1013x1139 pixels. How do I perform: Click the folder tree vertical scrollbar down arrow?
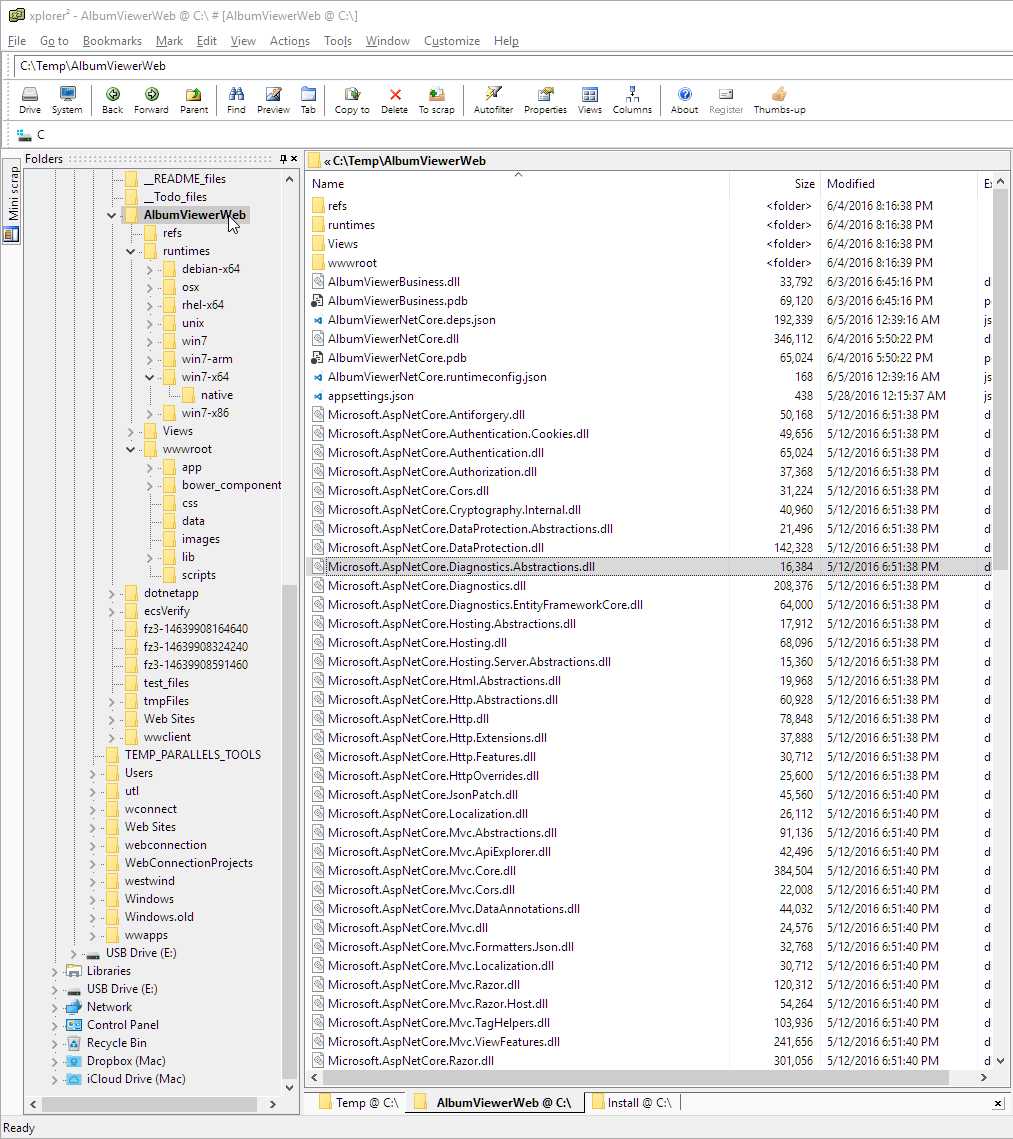pyautogui.click(x=289, y=1087)
